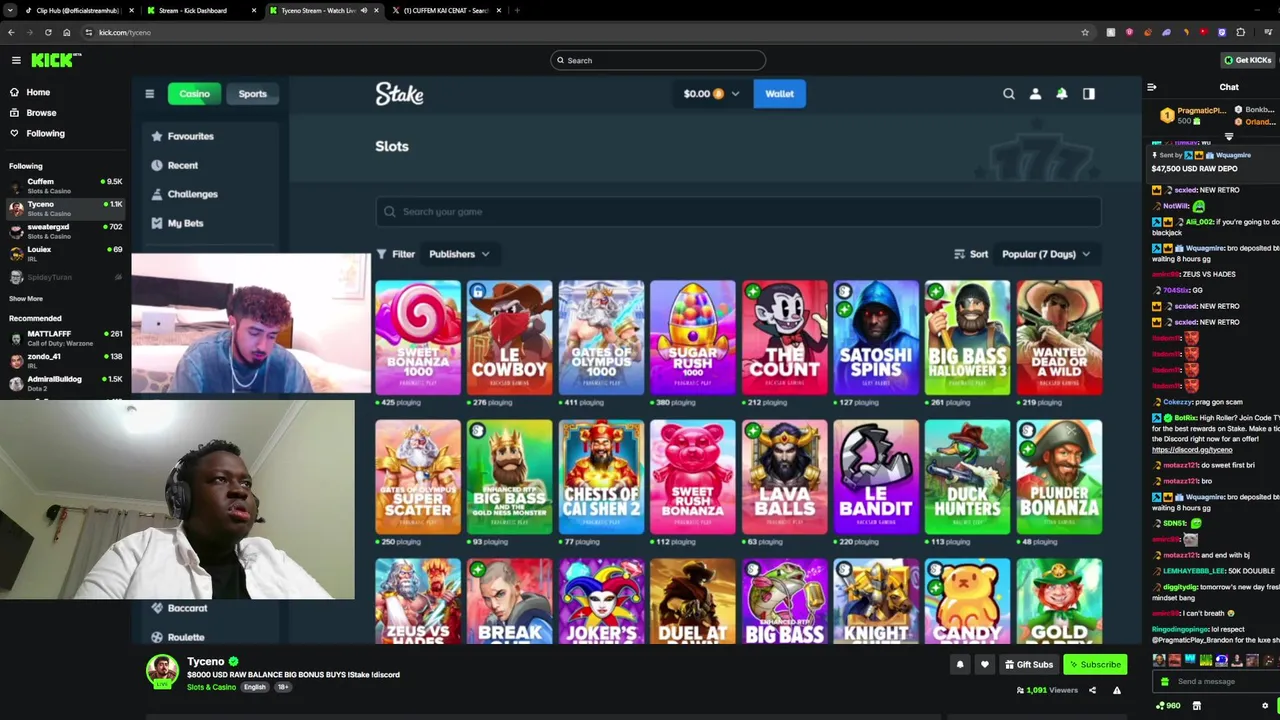Viewport: 1280px width, 720px height.
Task: Open Satoshi Spins slot game
Action: click(x=876, y=338)
